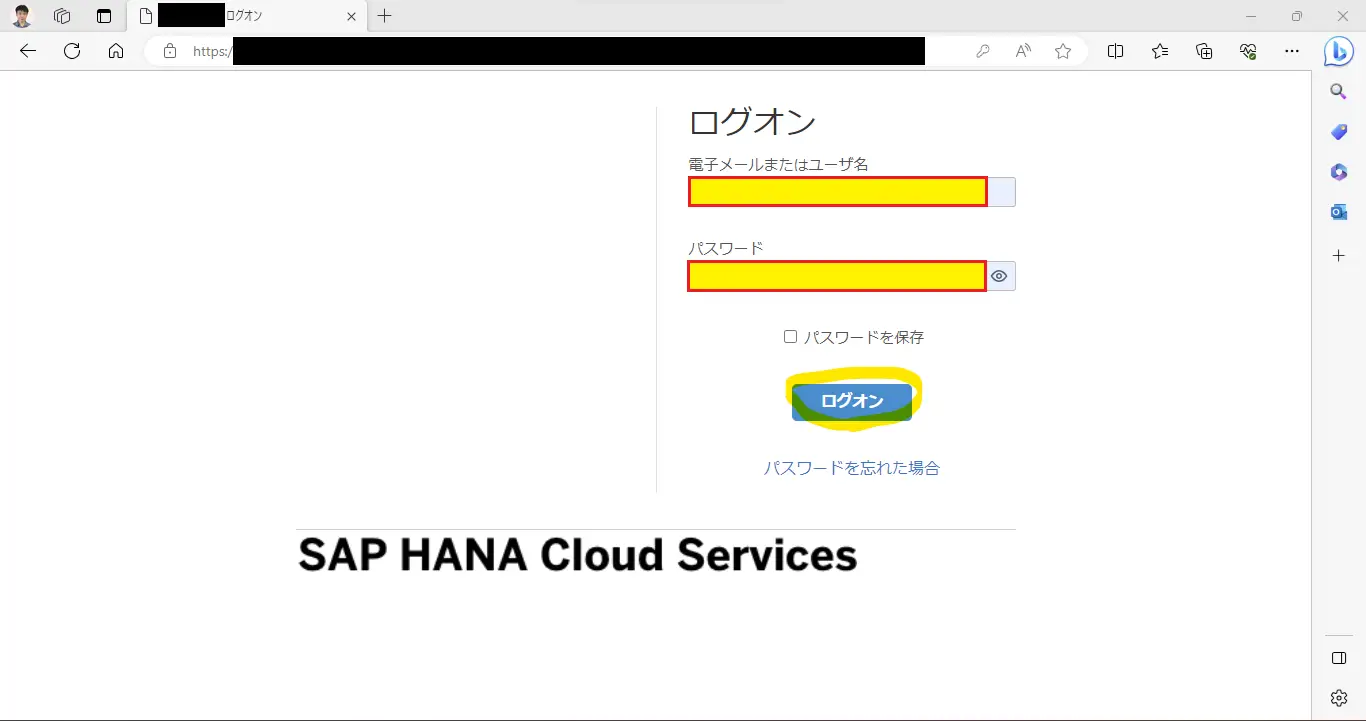Open Browser essentials heart icon

coord(1248,51)
